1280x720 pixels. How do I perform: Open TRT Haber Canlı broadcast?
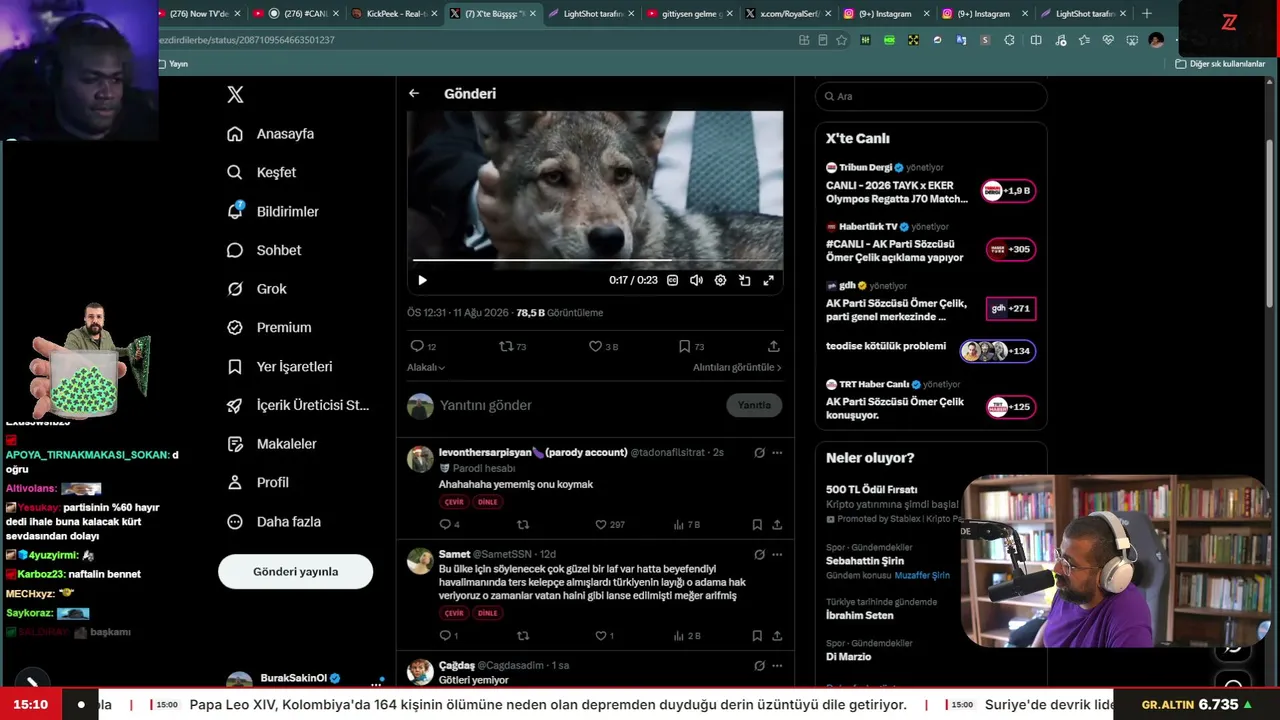pyautogui.click(x=931, y=400)
